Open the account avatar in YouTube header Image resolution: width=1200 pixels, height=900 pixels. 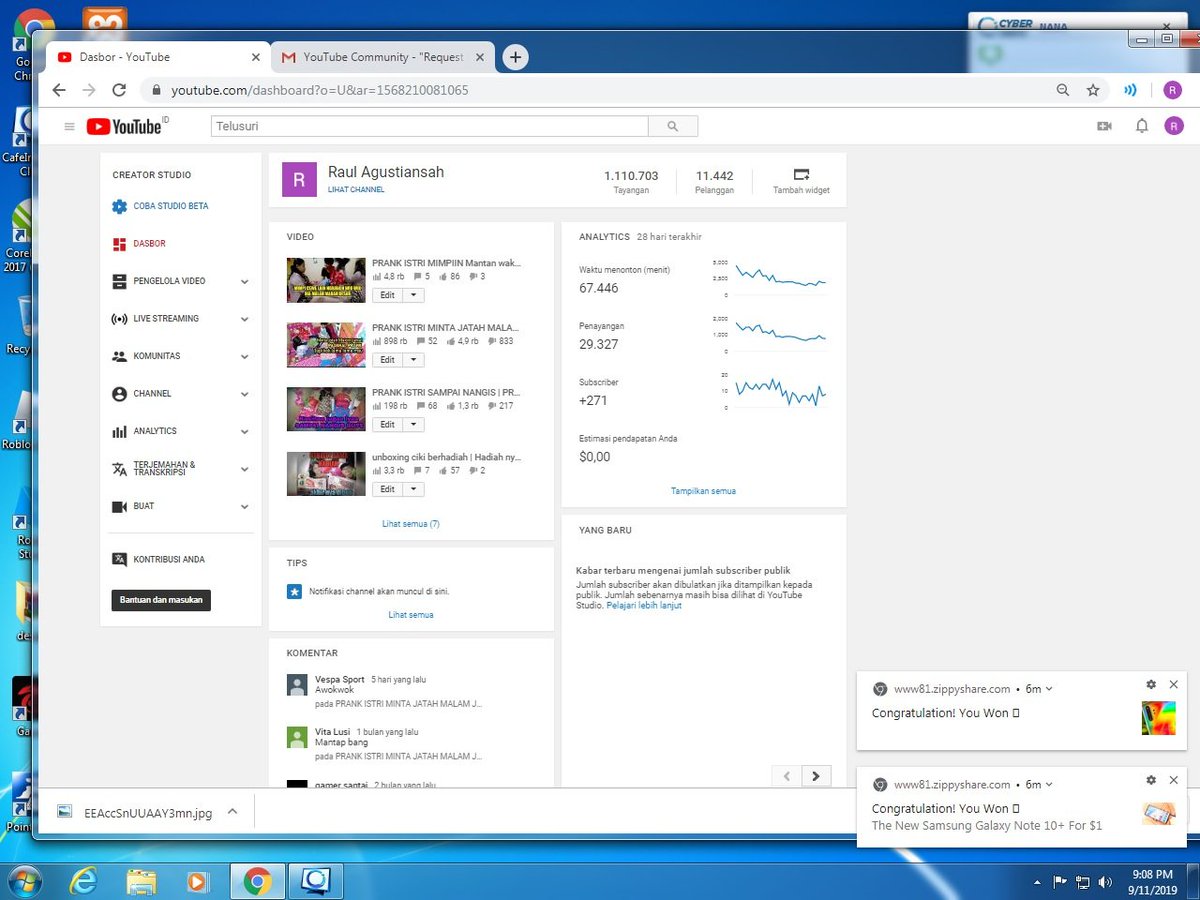[1174, 126]
